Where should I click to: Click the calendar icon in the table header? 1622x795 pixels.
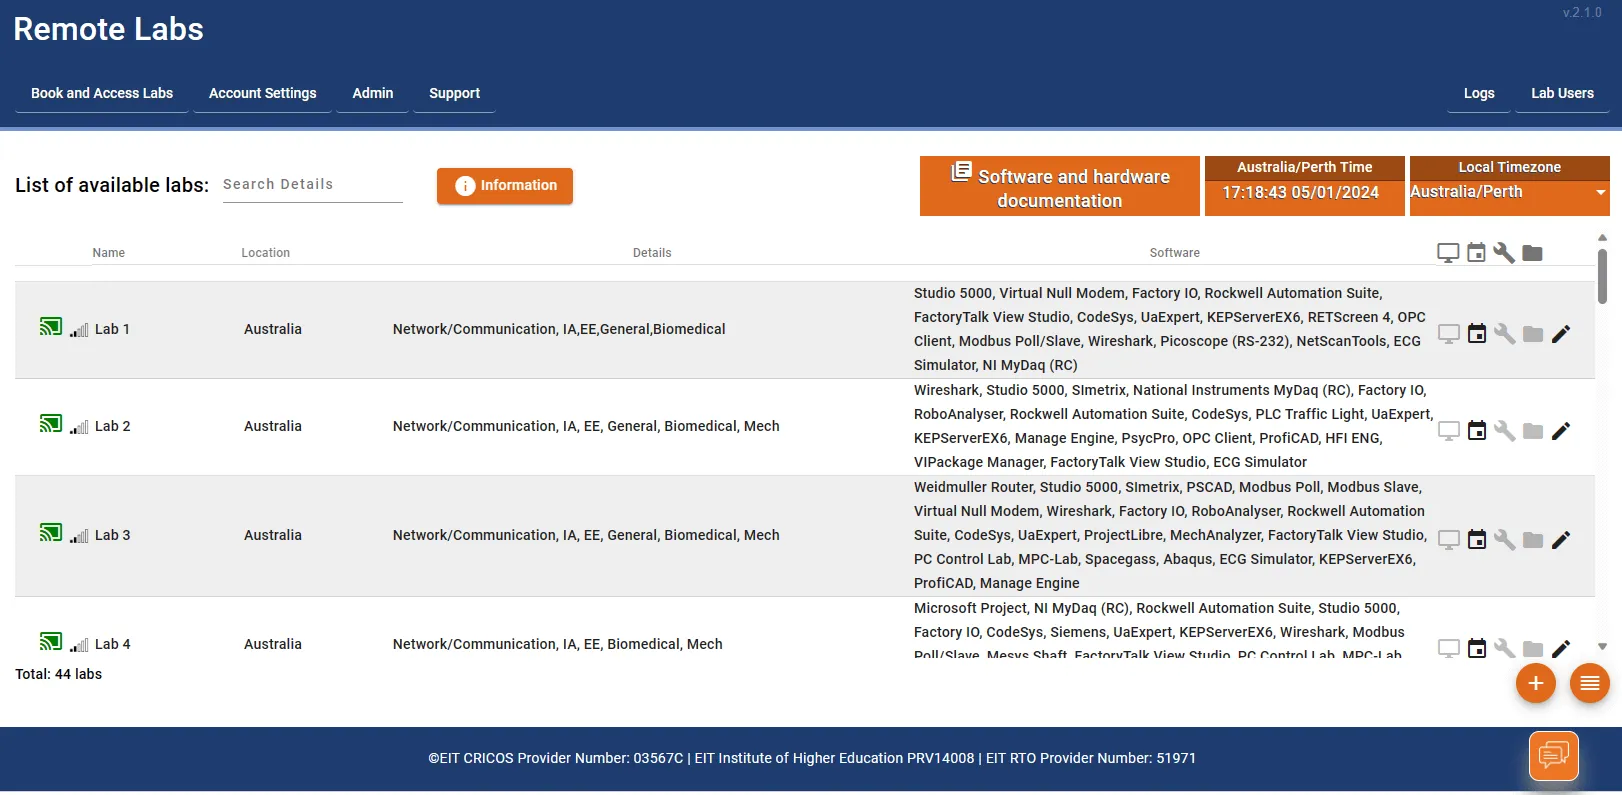pyautogui.click(x=1476, y=253)
